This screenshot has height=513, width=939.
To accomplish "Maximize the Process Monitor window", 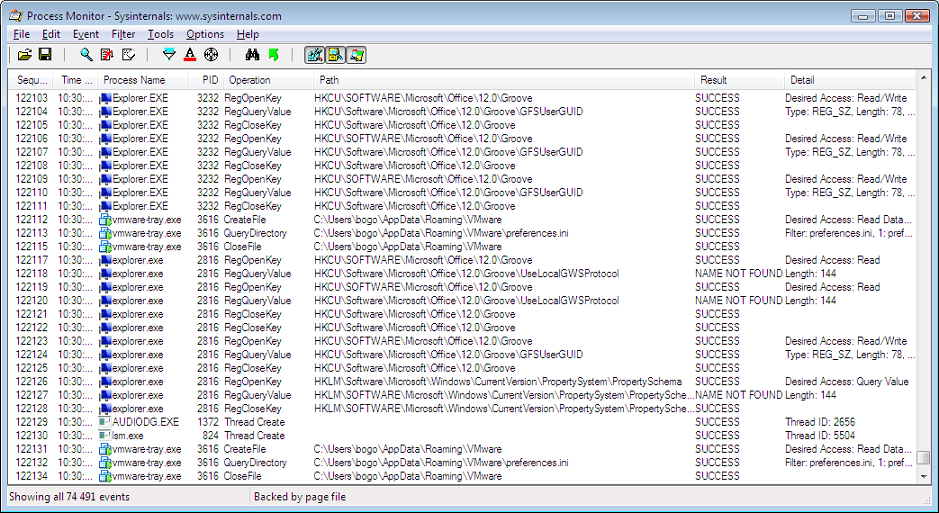I will point(890,16).
